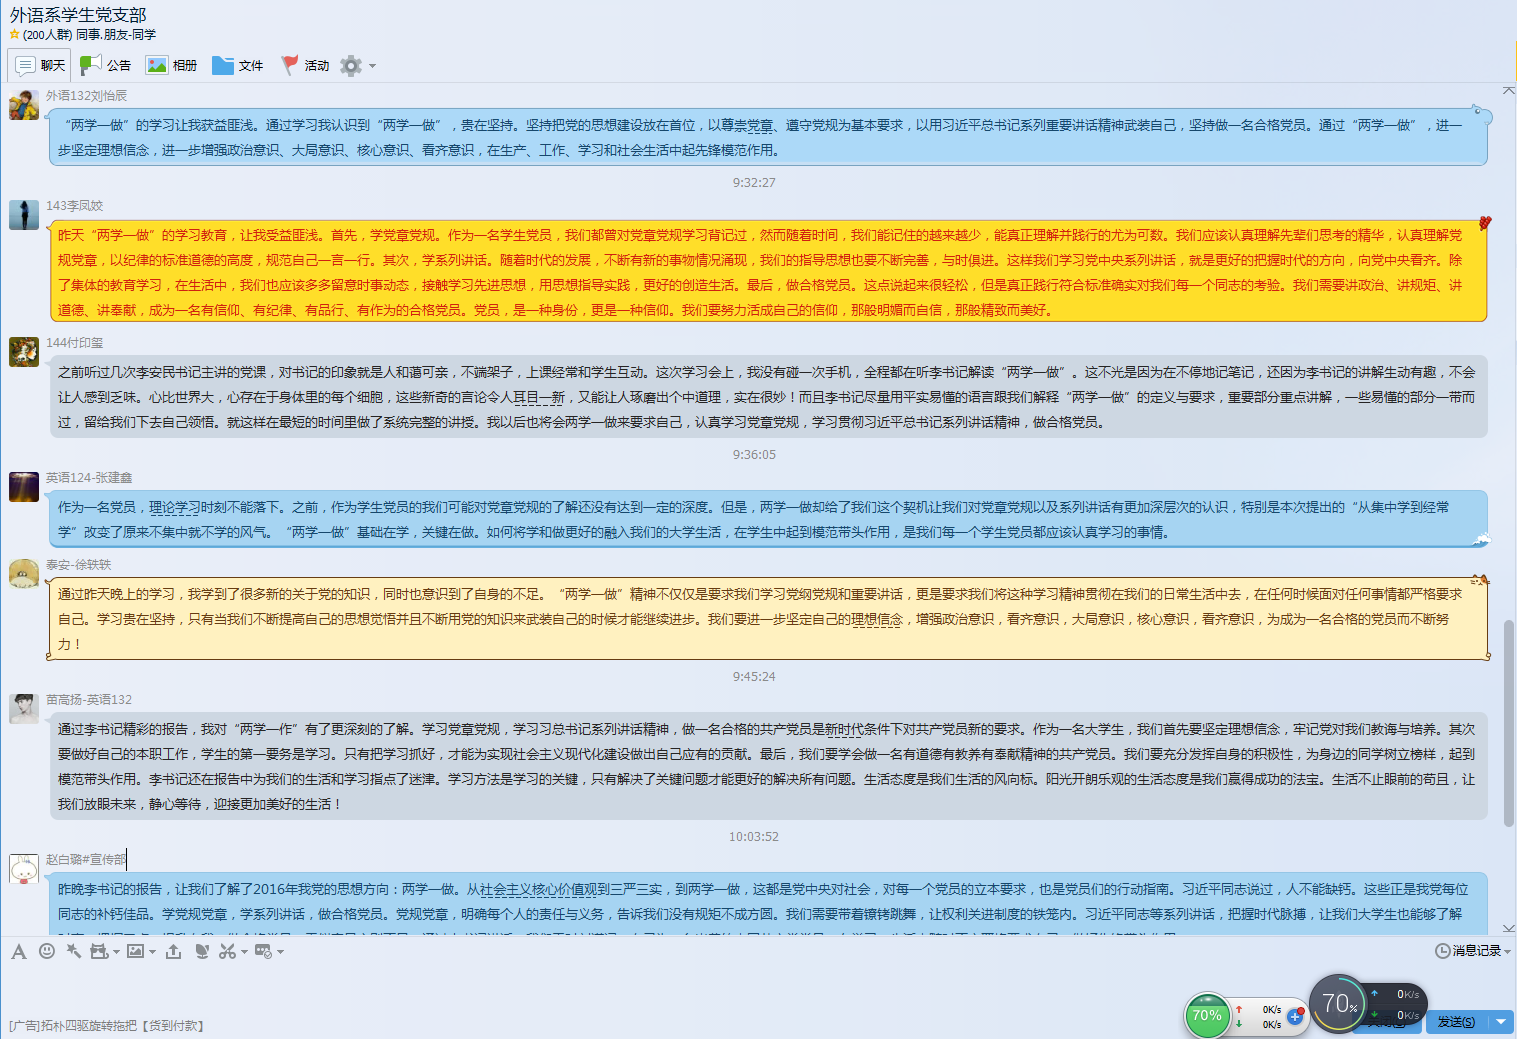The image size is (1517, 1039).
Task: Click the upload file icon
Action: pyautogui.click(x=173, y=951)
